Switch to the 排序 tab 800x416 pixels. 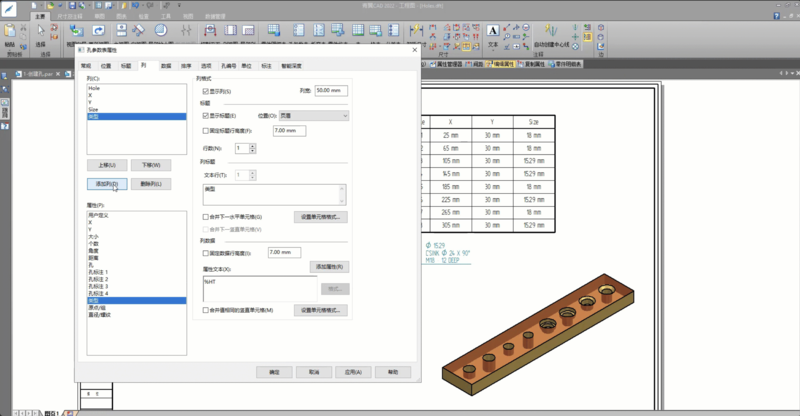coord(186,65)
